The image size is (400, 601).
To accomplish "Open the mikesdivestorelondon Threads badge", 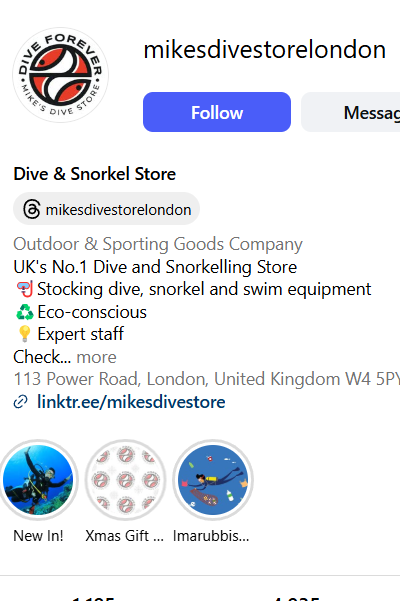I will point(107,209).
